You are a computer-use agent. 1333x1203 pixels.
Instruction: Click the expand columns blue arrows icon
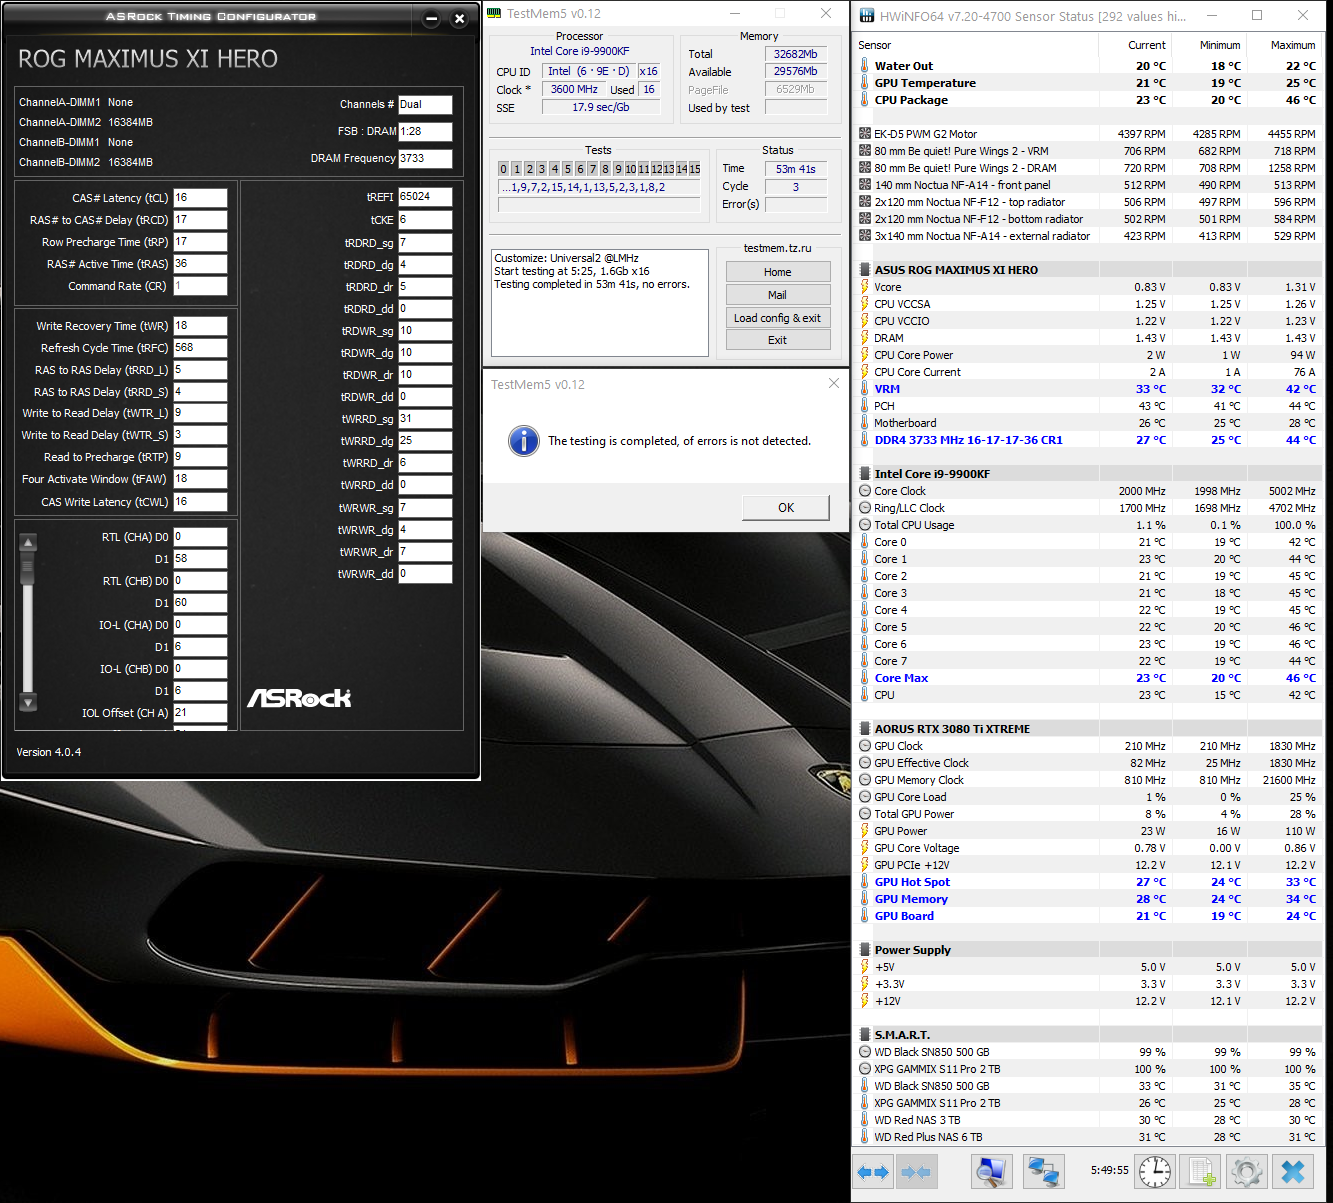point(873,1171)
